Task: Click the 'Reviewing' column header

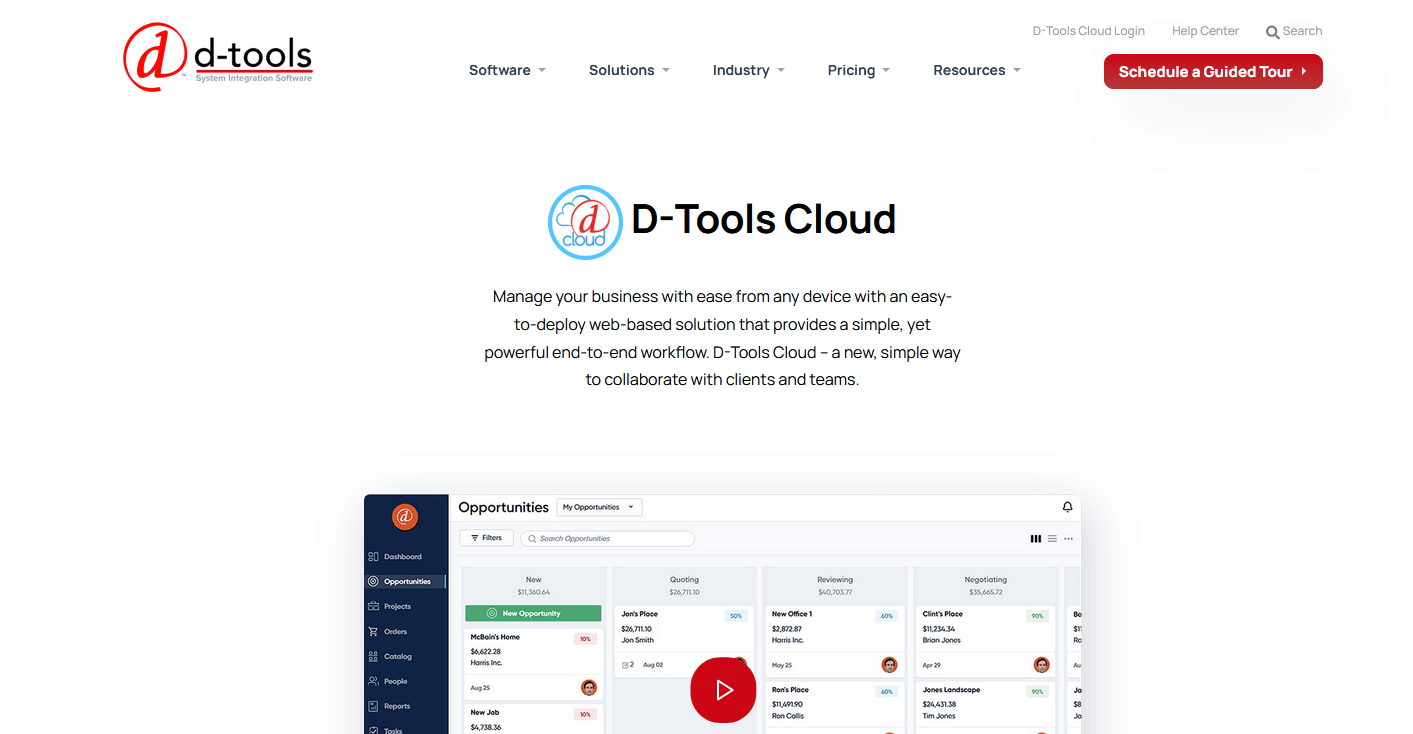Action: click(835, 579)
